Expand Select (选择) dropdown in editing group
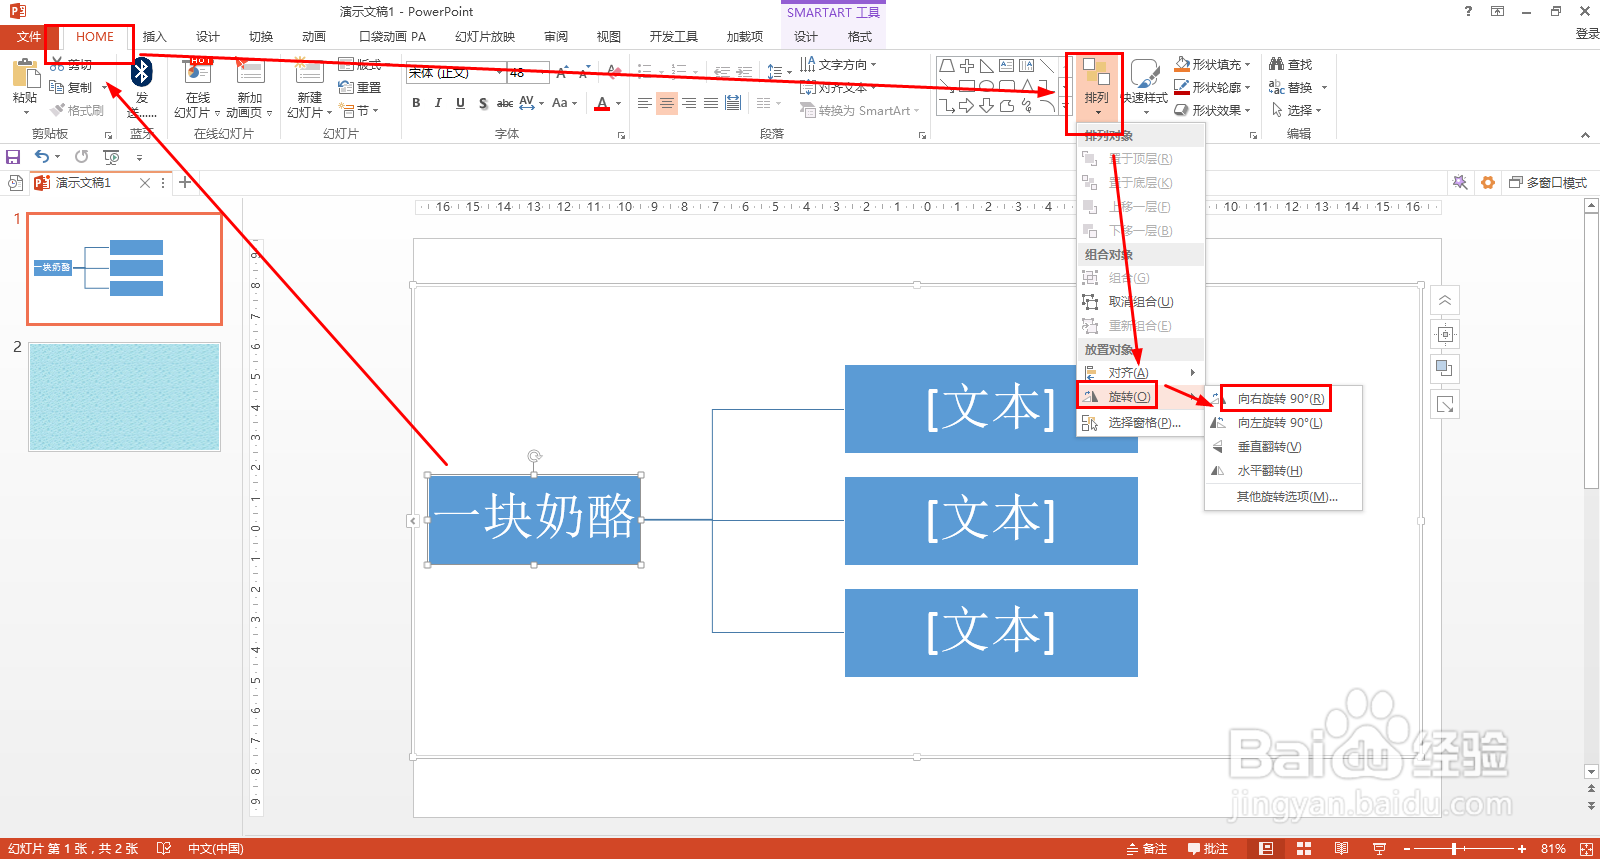The height and width of the screenshot is (859, 1600). [1297, 110]
